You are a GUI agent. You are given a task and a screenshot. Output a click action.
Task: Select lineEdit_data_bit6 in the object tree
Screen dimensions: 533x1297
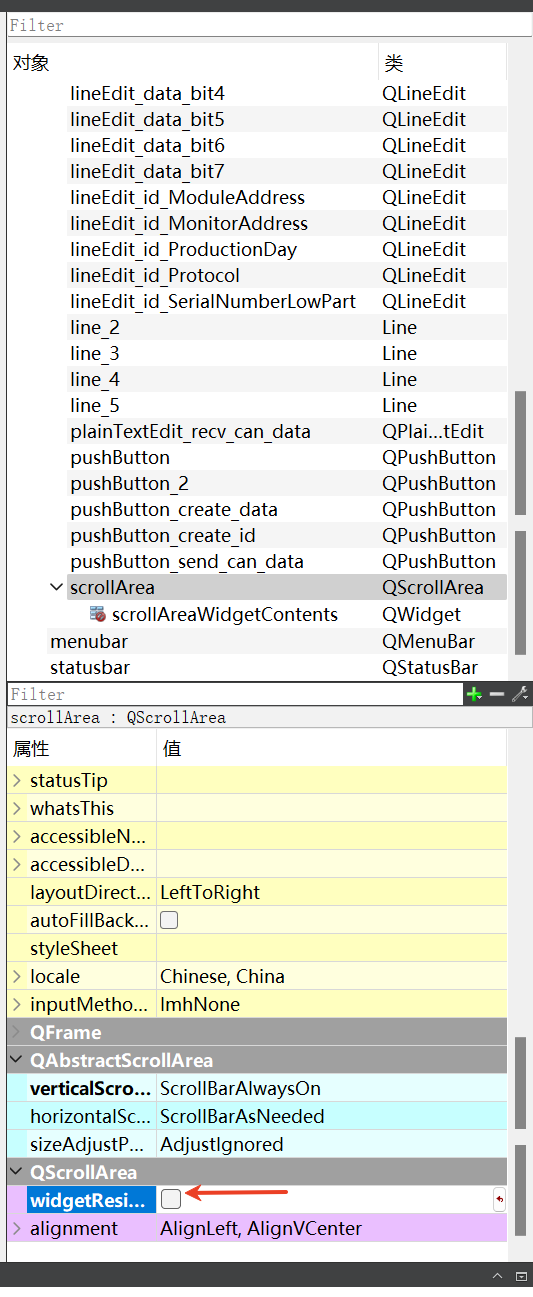coord(147,146)
